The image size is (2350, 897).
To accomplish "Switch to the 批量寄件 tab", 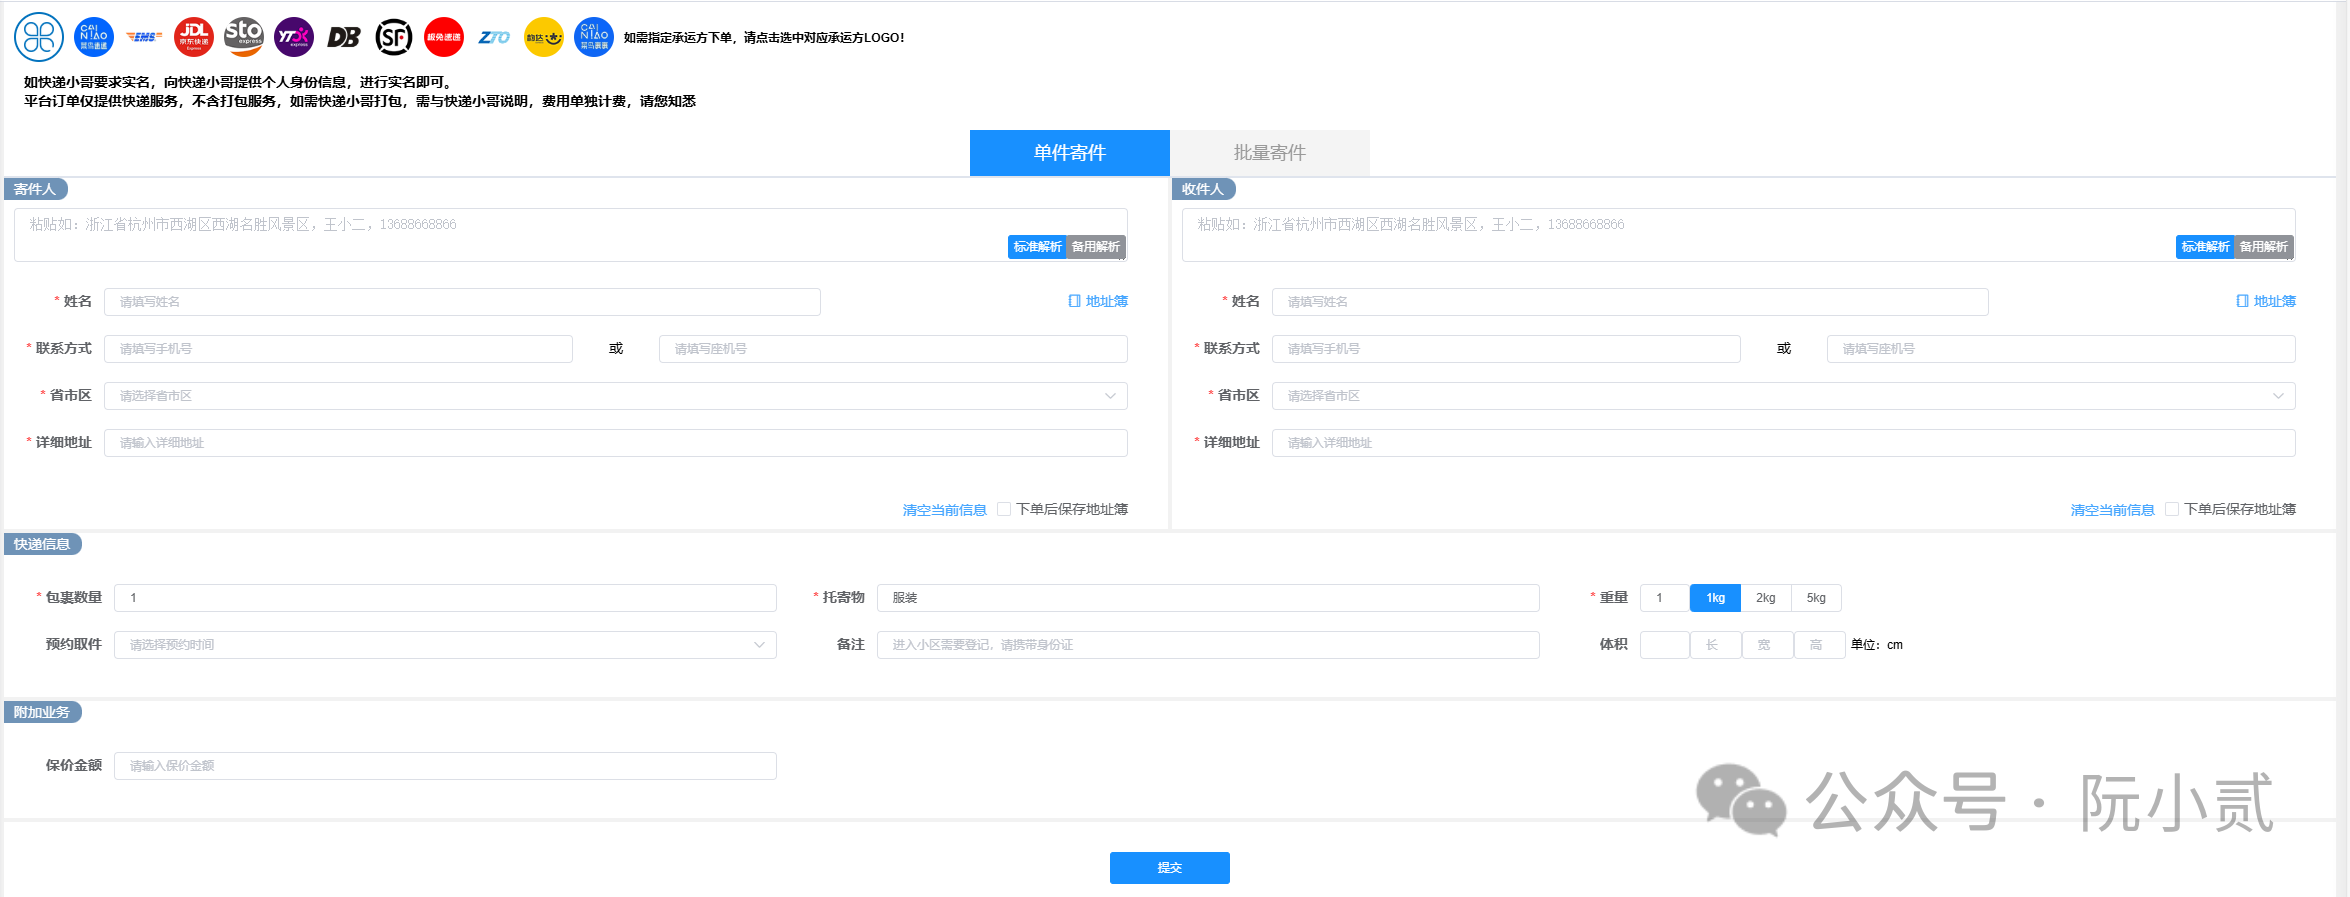I will [x=1270, y=153].
